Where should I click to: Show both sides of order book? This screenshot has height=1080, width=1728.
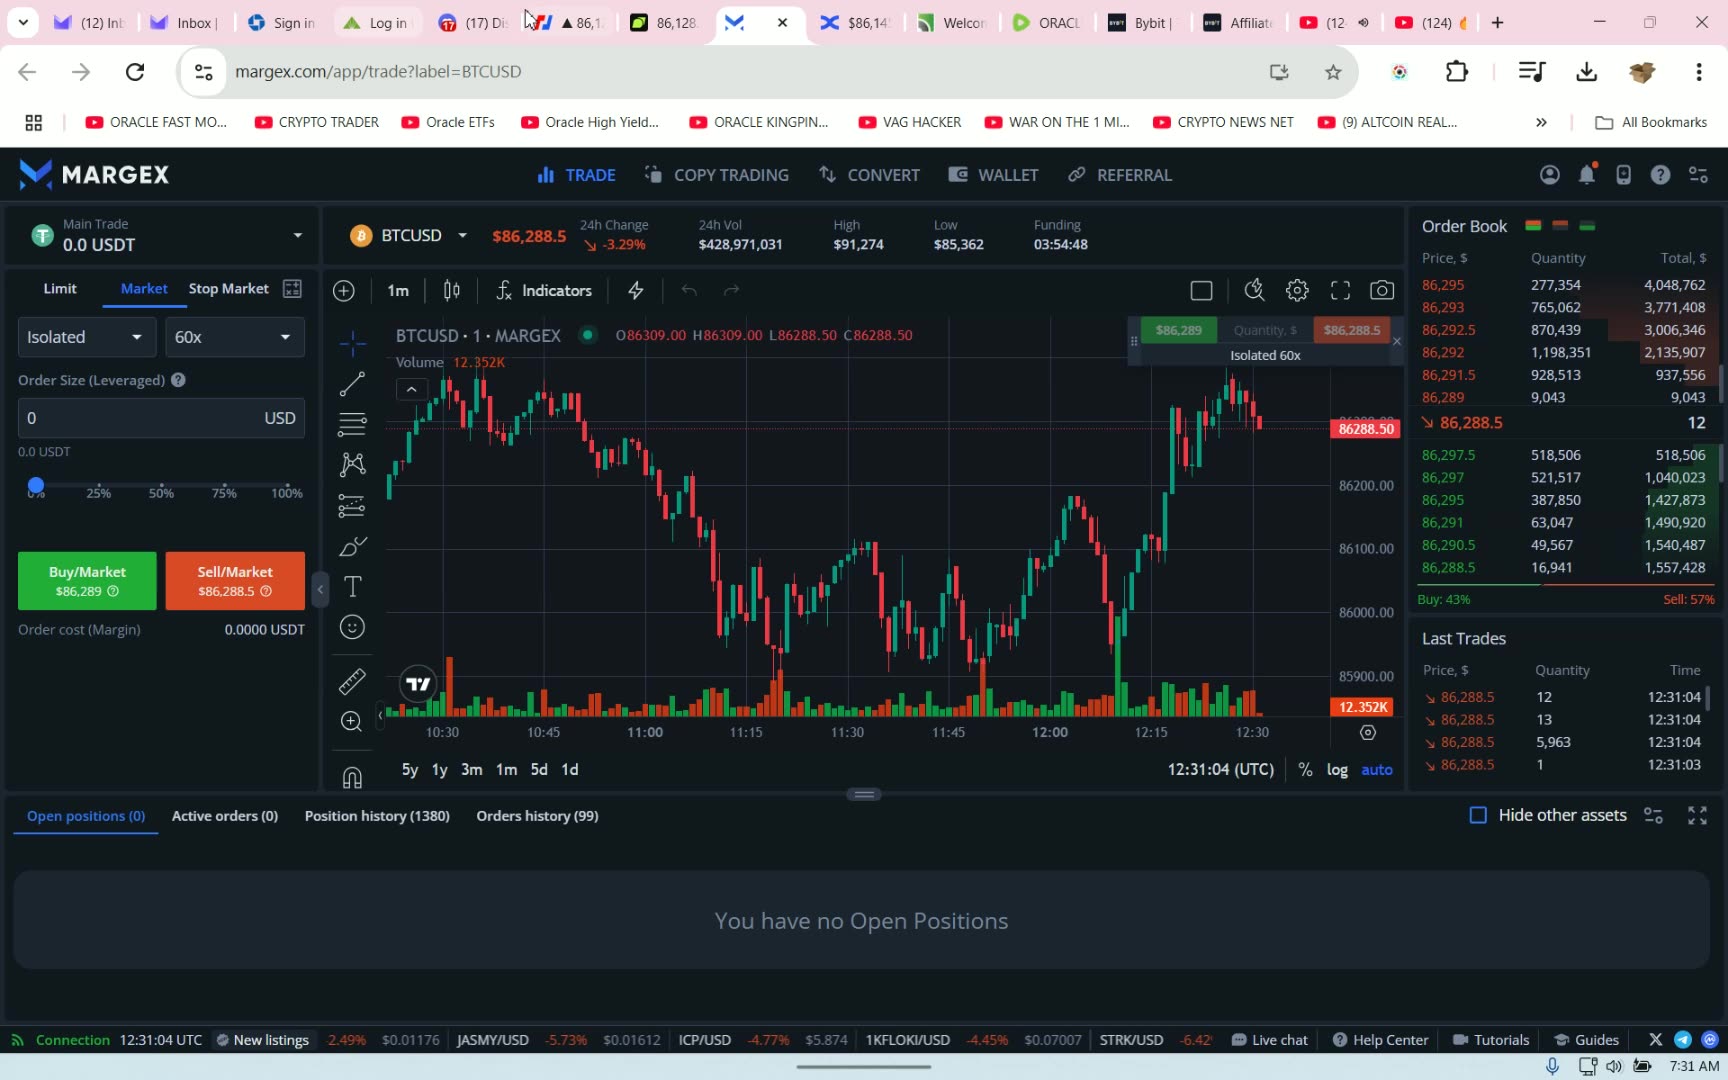click(1533, 226)
